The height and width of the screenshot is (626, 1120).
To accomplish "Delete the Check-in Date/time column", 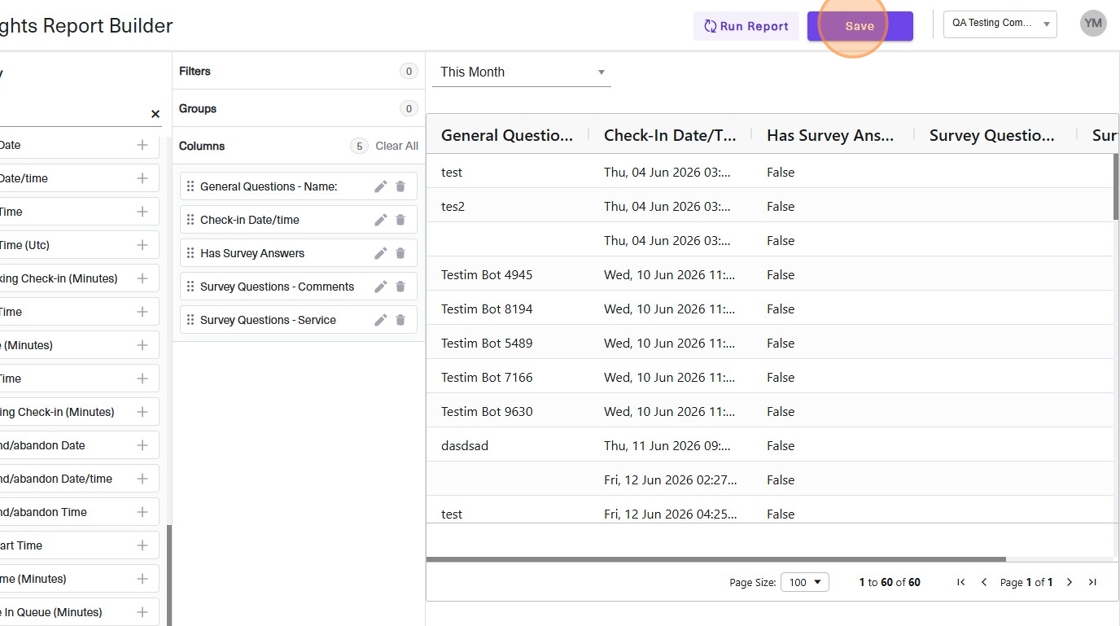I will pyautogui.click(x=400, y=220).
